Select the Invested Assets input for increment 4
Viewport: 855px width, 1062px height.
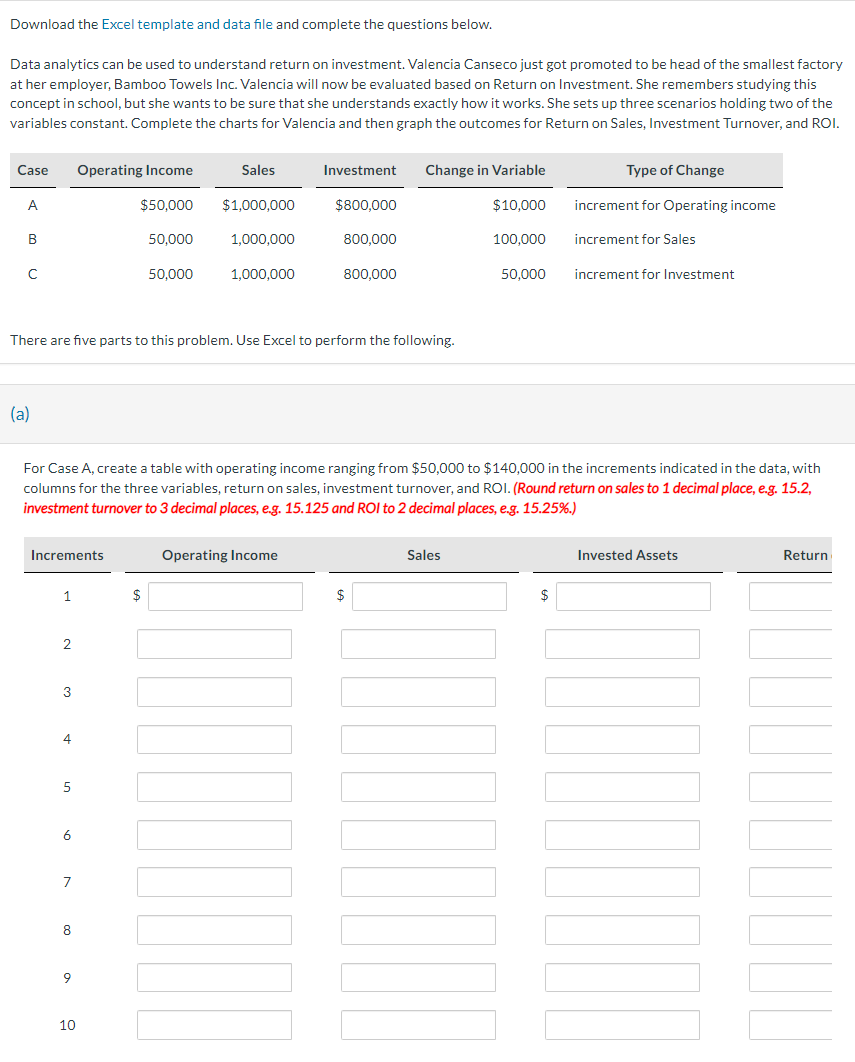622,739
